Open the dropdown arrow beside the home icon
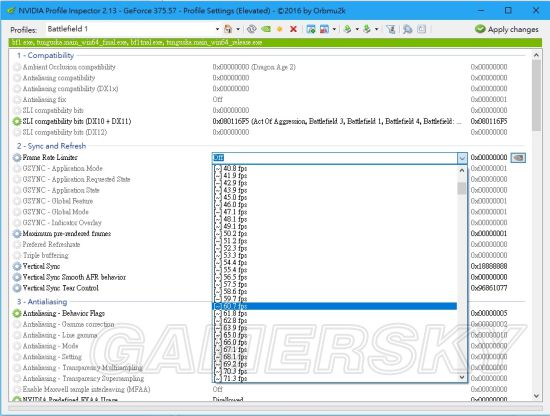 (x=238, y=29)
